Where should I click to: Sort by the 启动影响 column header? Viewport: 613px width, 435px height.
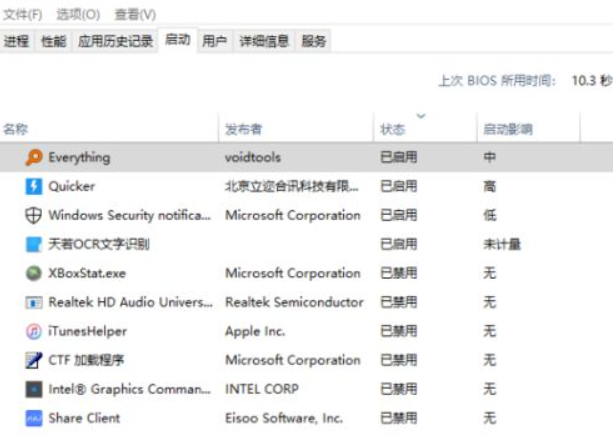coord(508,129)
